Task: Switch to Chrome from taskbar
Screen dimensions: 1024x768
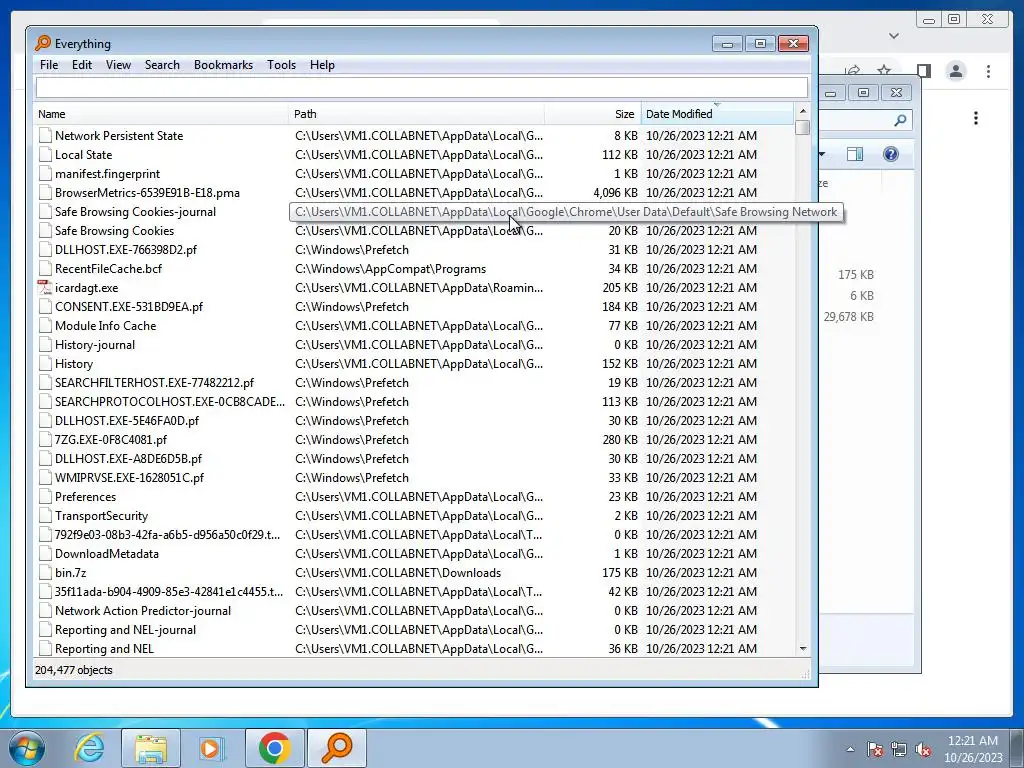Action: click(274, 748)
